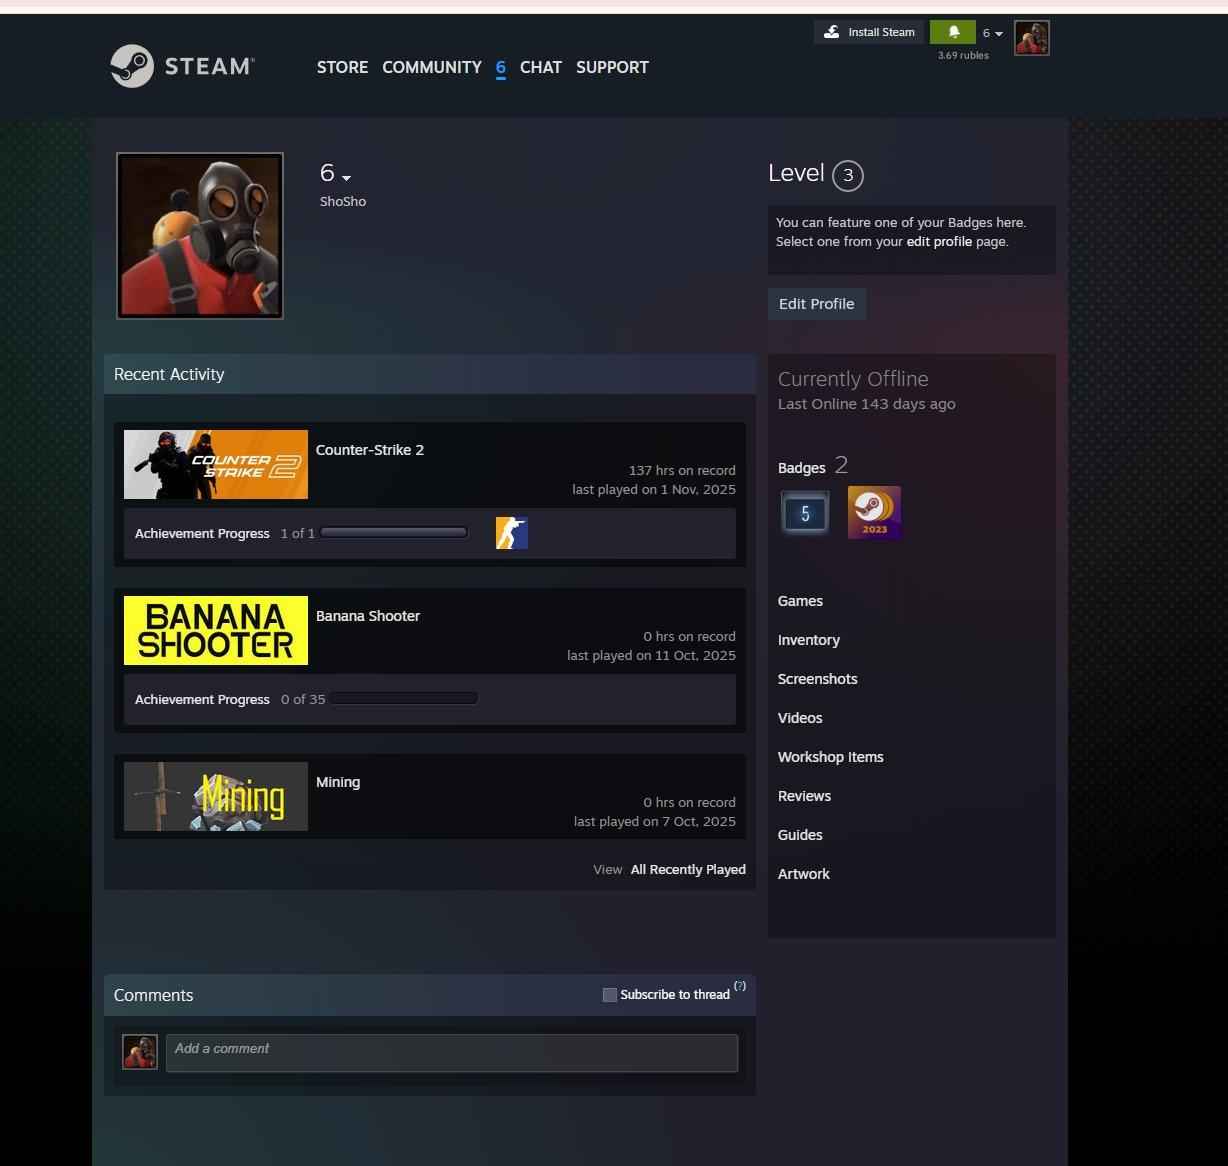View All Recently Played games
1228x1166 pixels.
[x=688, y=869]
